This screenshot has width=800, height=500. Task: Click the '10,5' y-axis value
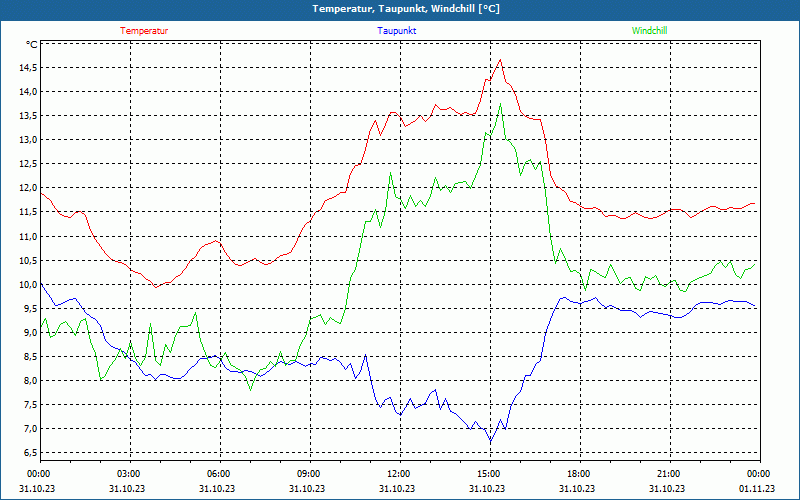29,260
